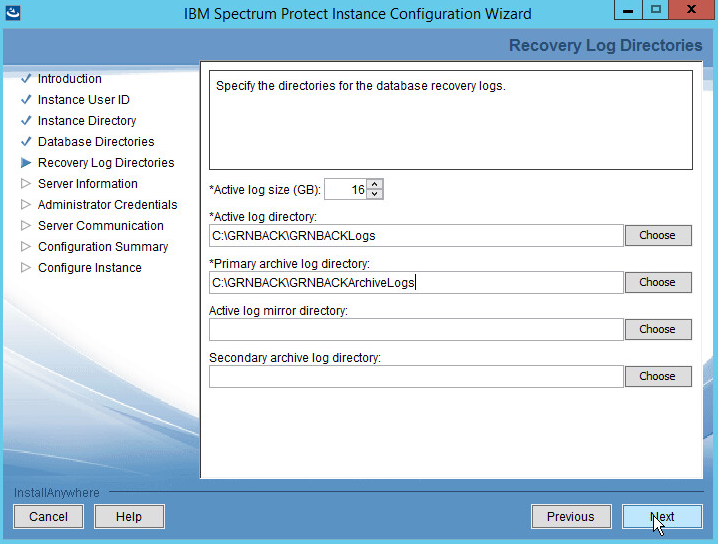
Task: Open Help for this wizard
Action: 129,517
